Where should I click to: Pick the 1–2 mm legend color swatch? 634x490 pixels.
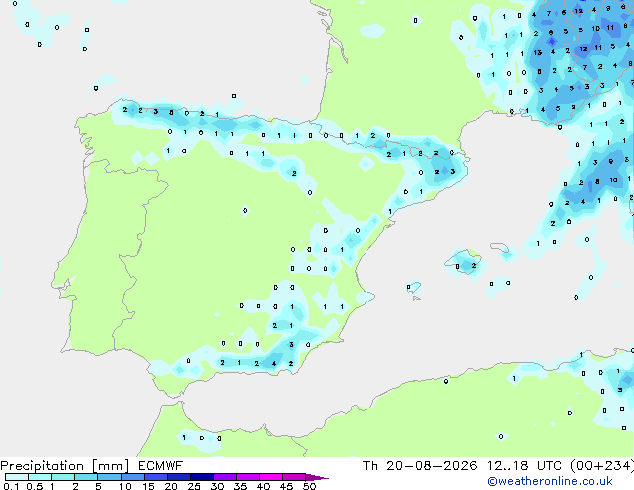[63, 477]
